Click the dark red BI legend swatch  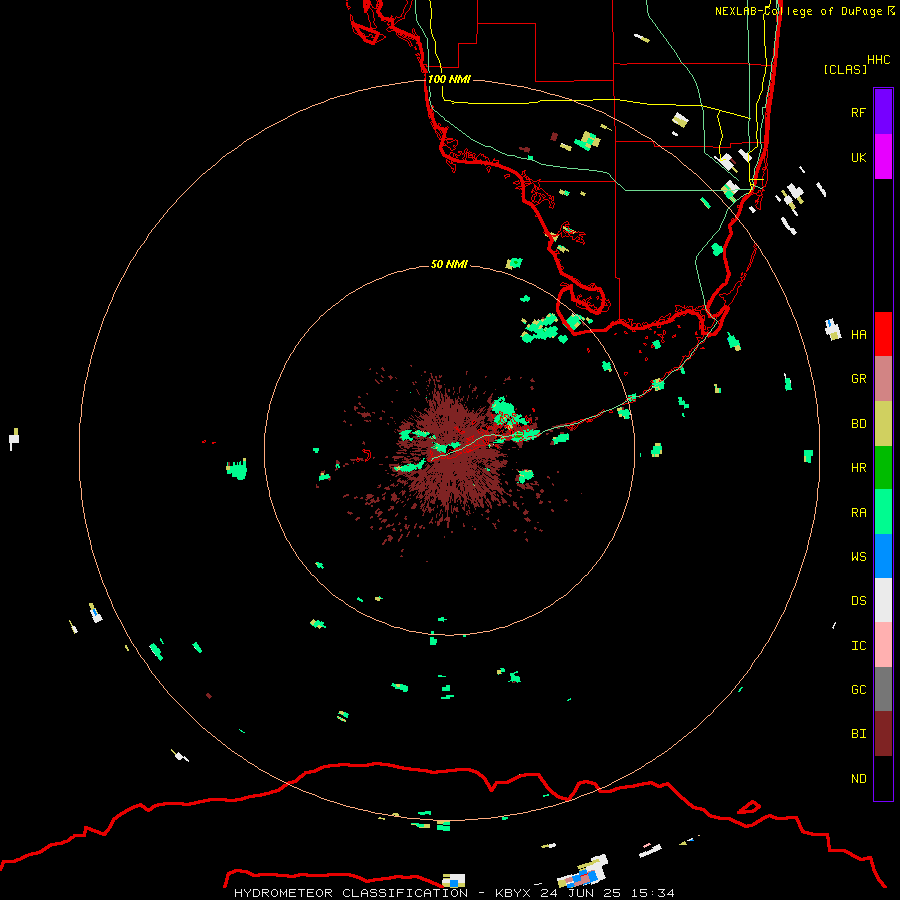coord(883,734)
